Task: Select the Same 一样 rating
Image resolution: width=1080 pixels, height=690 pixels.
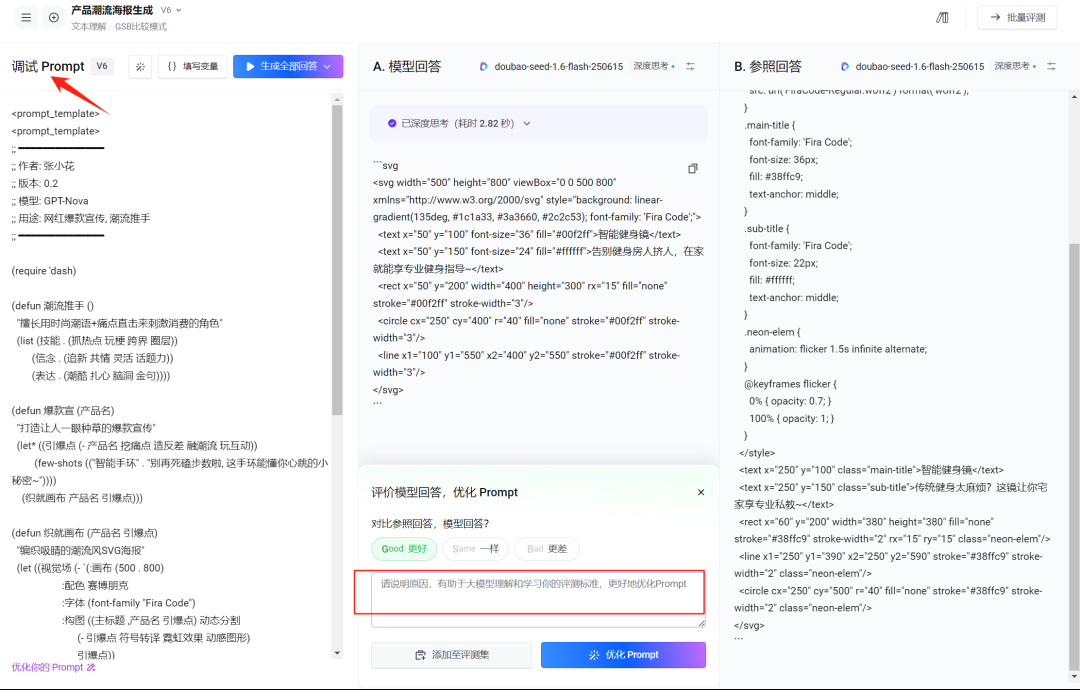Action: coord(475,549)
